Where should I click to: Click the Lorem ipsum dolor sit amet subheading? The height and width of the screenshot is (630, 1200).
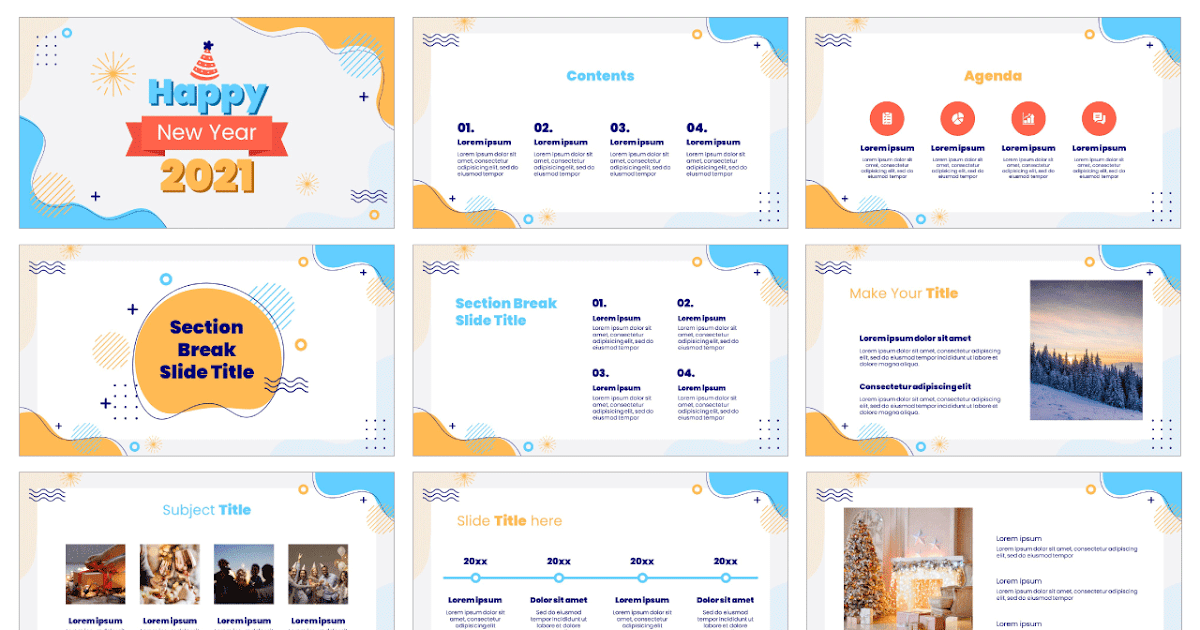915,339
